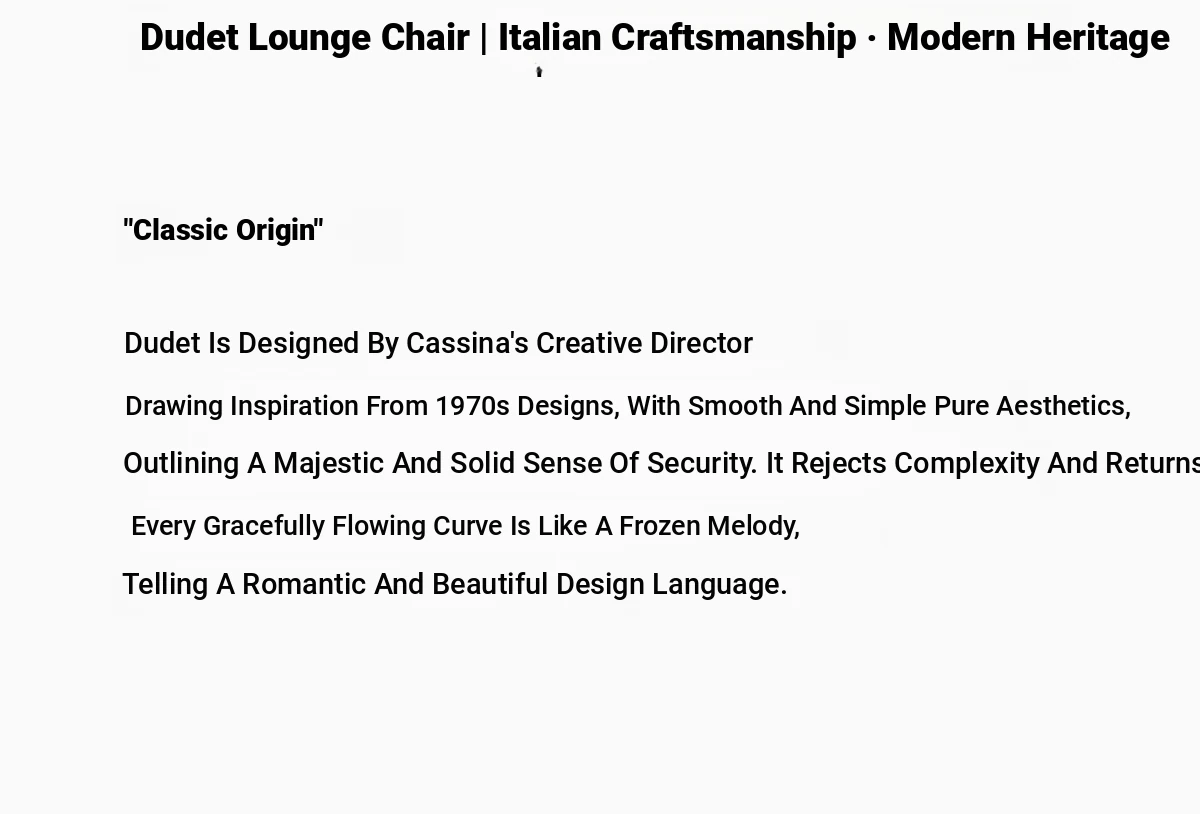Click "Italian Craftsmanship" in the heading
Screen dimensions: 1200x814
click(x=677, y=38)
